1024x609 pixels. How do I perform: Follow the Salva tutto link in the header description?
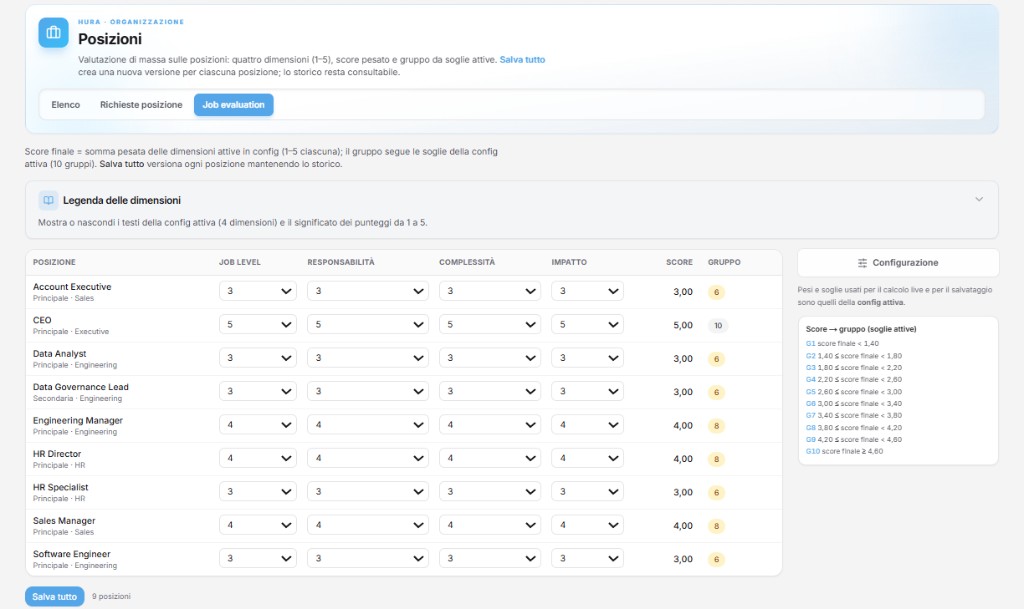pos(522,59)
